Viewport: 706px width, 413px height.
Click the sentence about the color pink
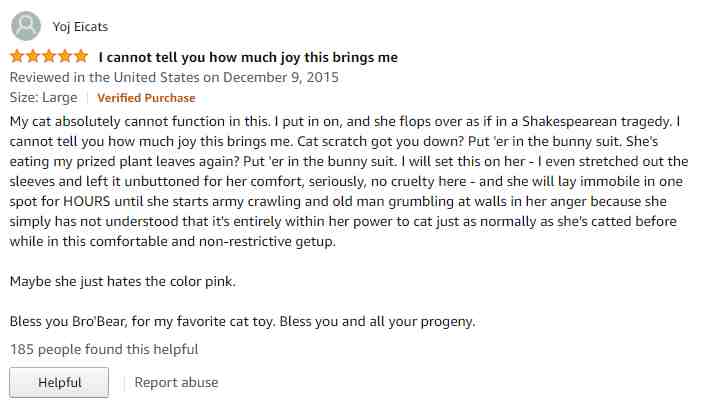(122, 281)
